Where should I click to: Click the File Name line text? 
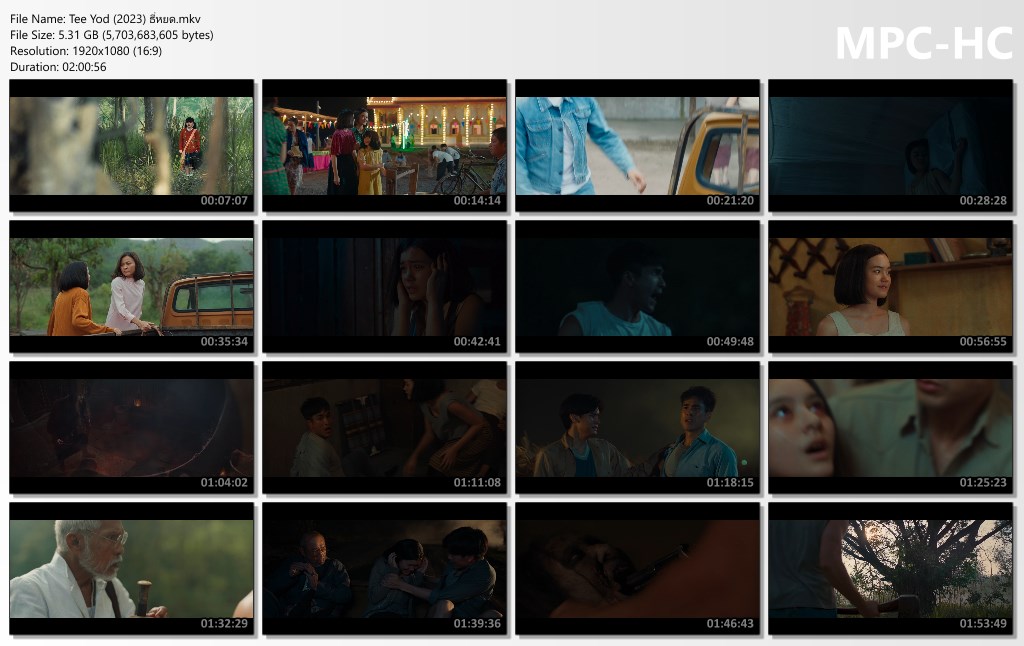[x=105, y=19]
